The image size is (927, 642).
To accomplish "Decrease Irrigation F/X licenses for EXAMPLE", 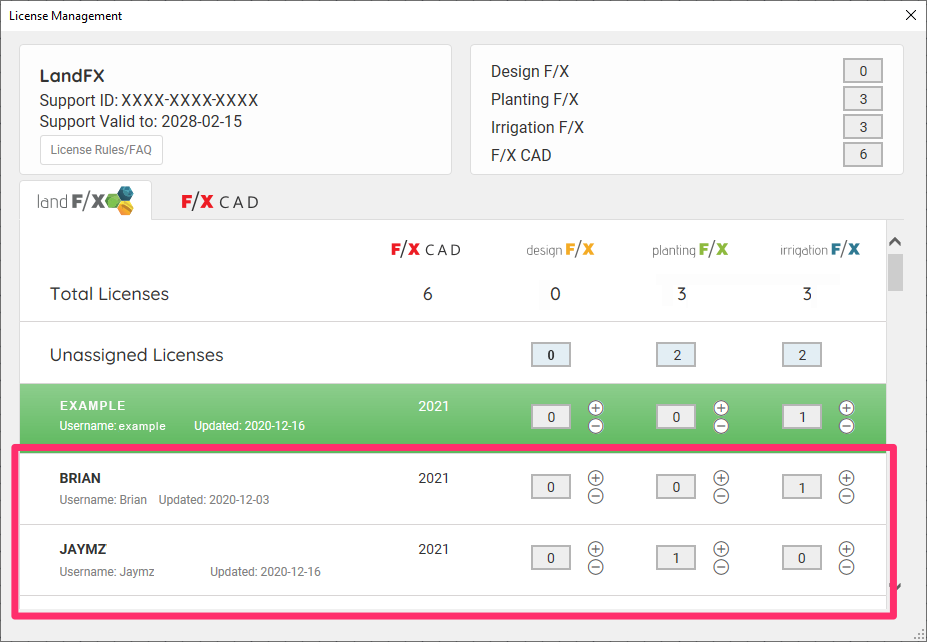I will point(847,426).
